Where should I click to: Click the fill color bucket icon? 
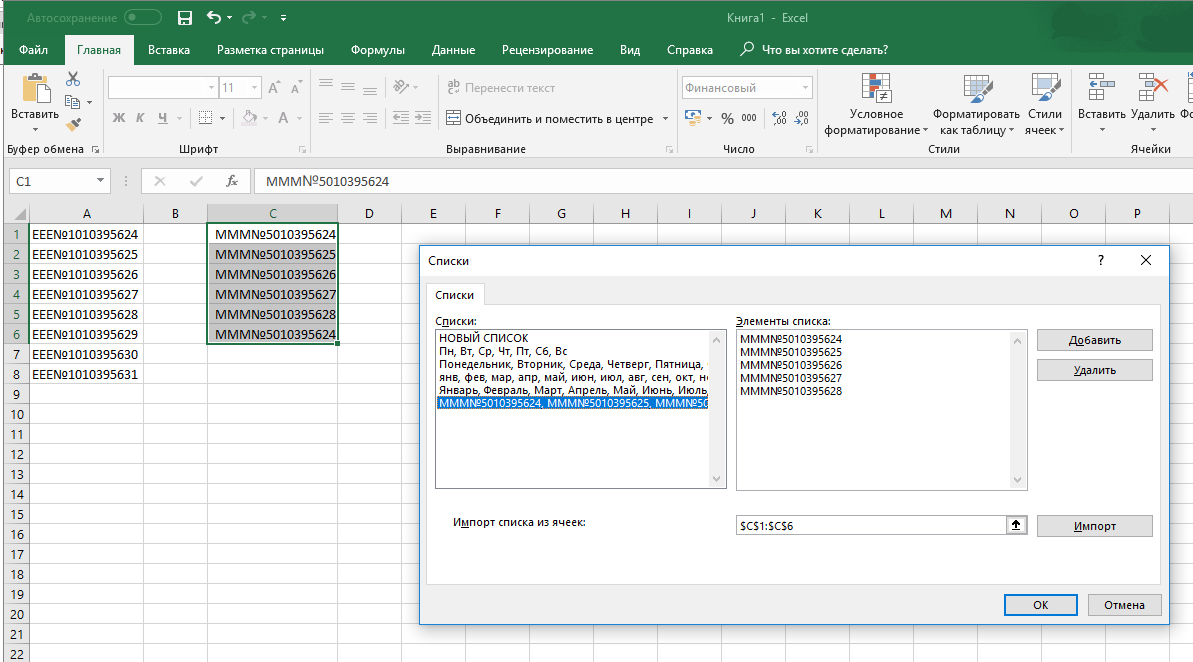[249, 118]
